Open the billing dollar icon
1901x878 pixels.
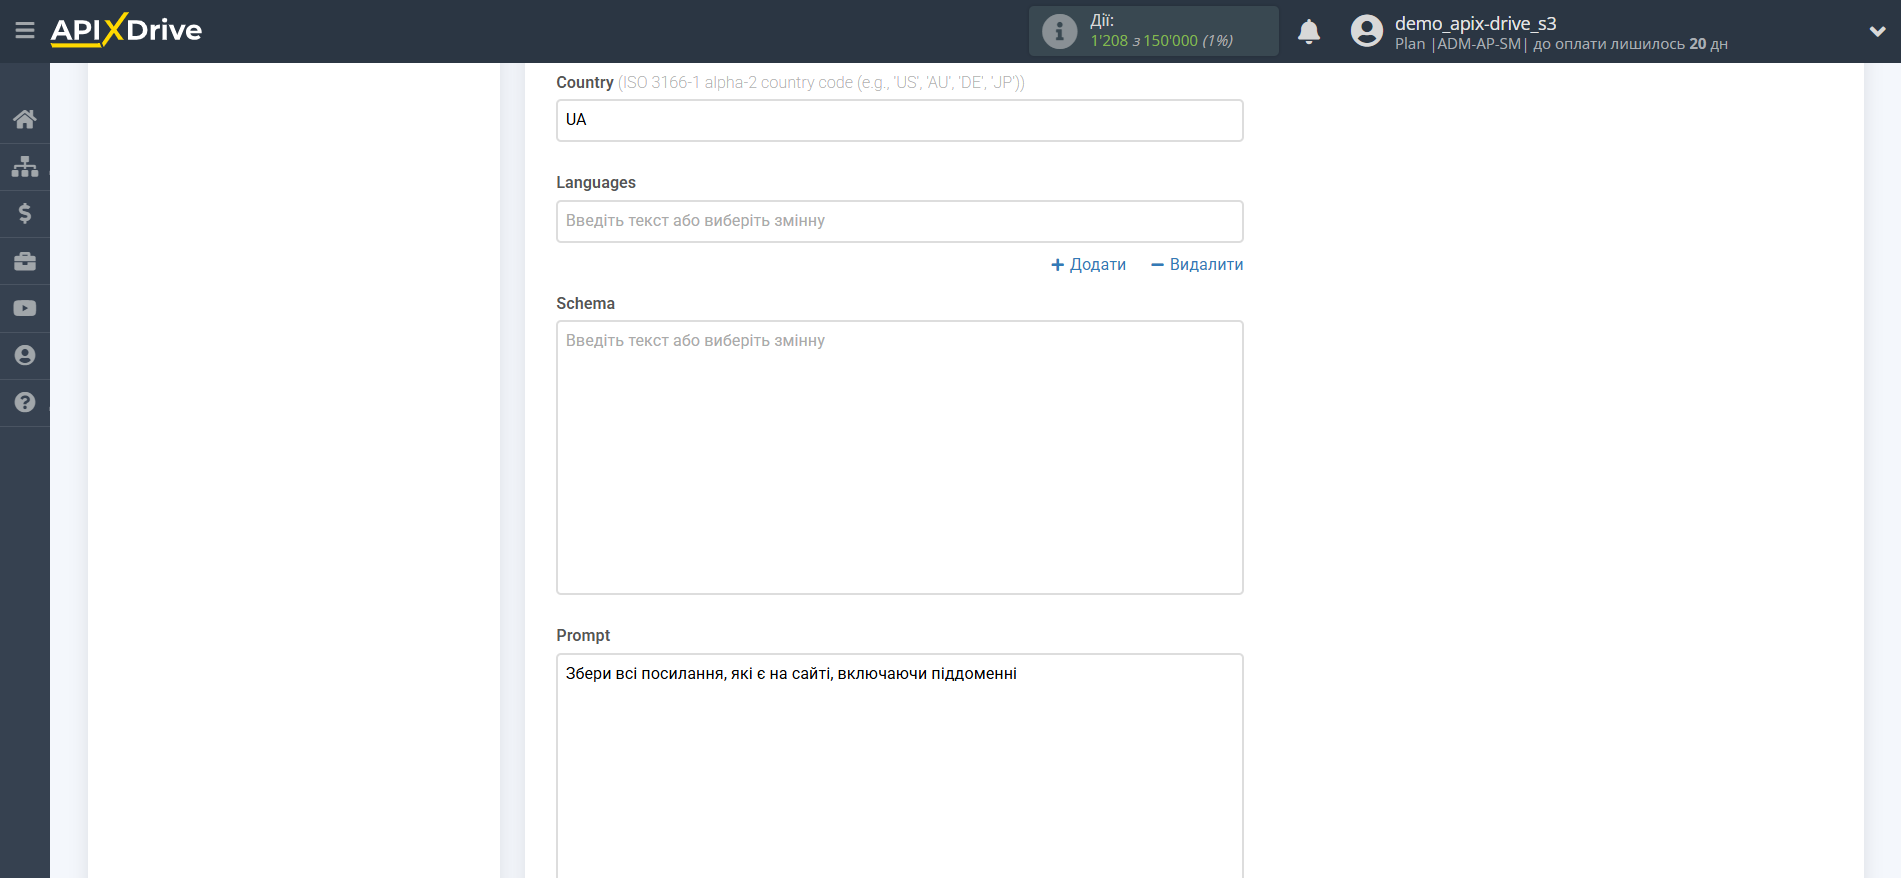click(x=25, y=213)
